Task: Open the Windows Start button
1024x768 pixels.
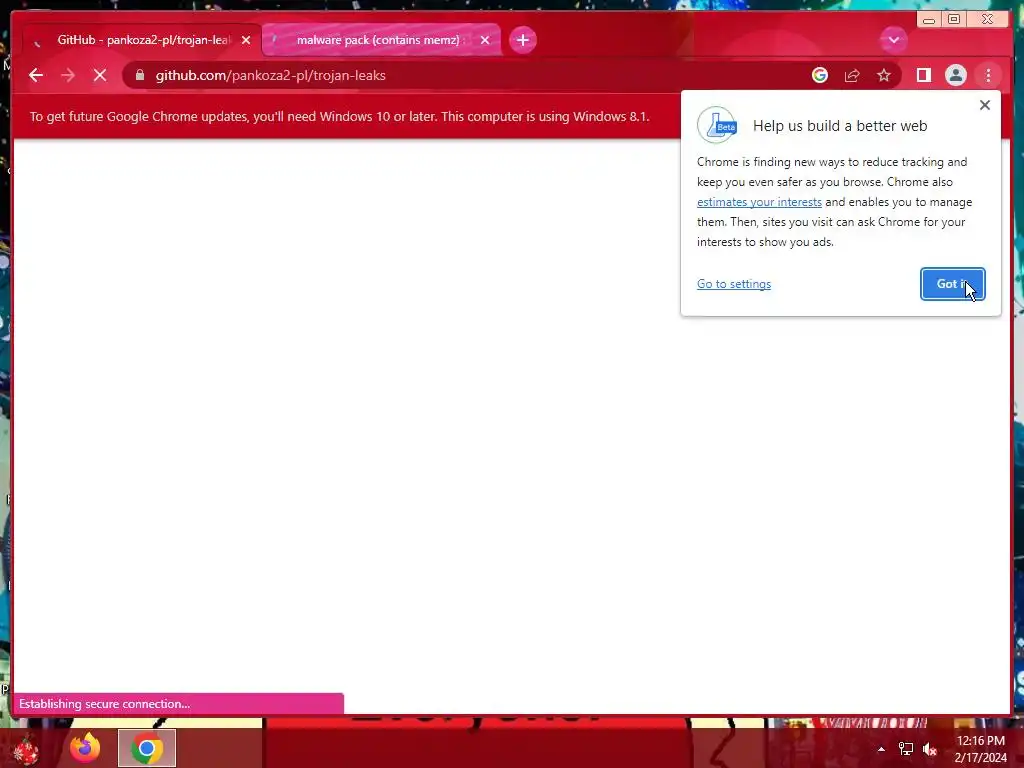Action: point(25,749)
